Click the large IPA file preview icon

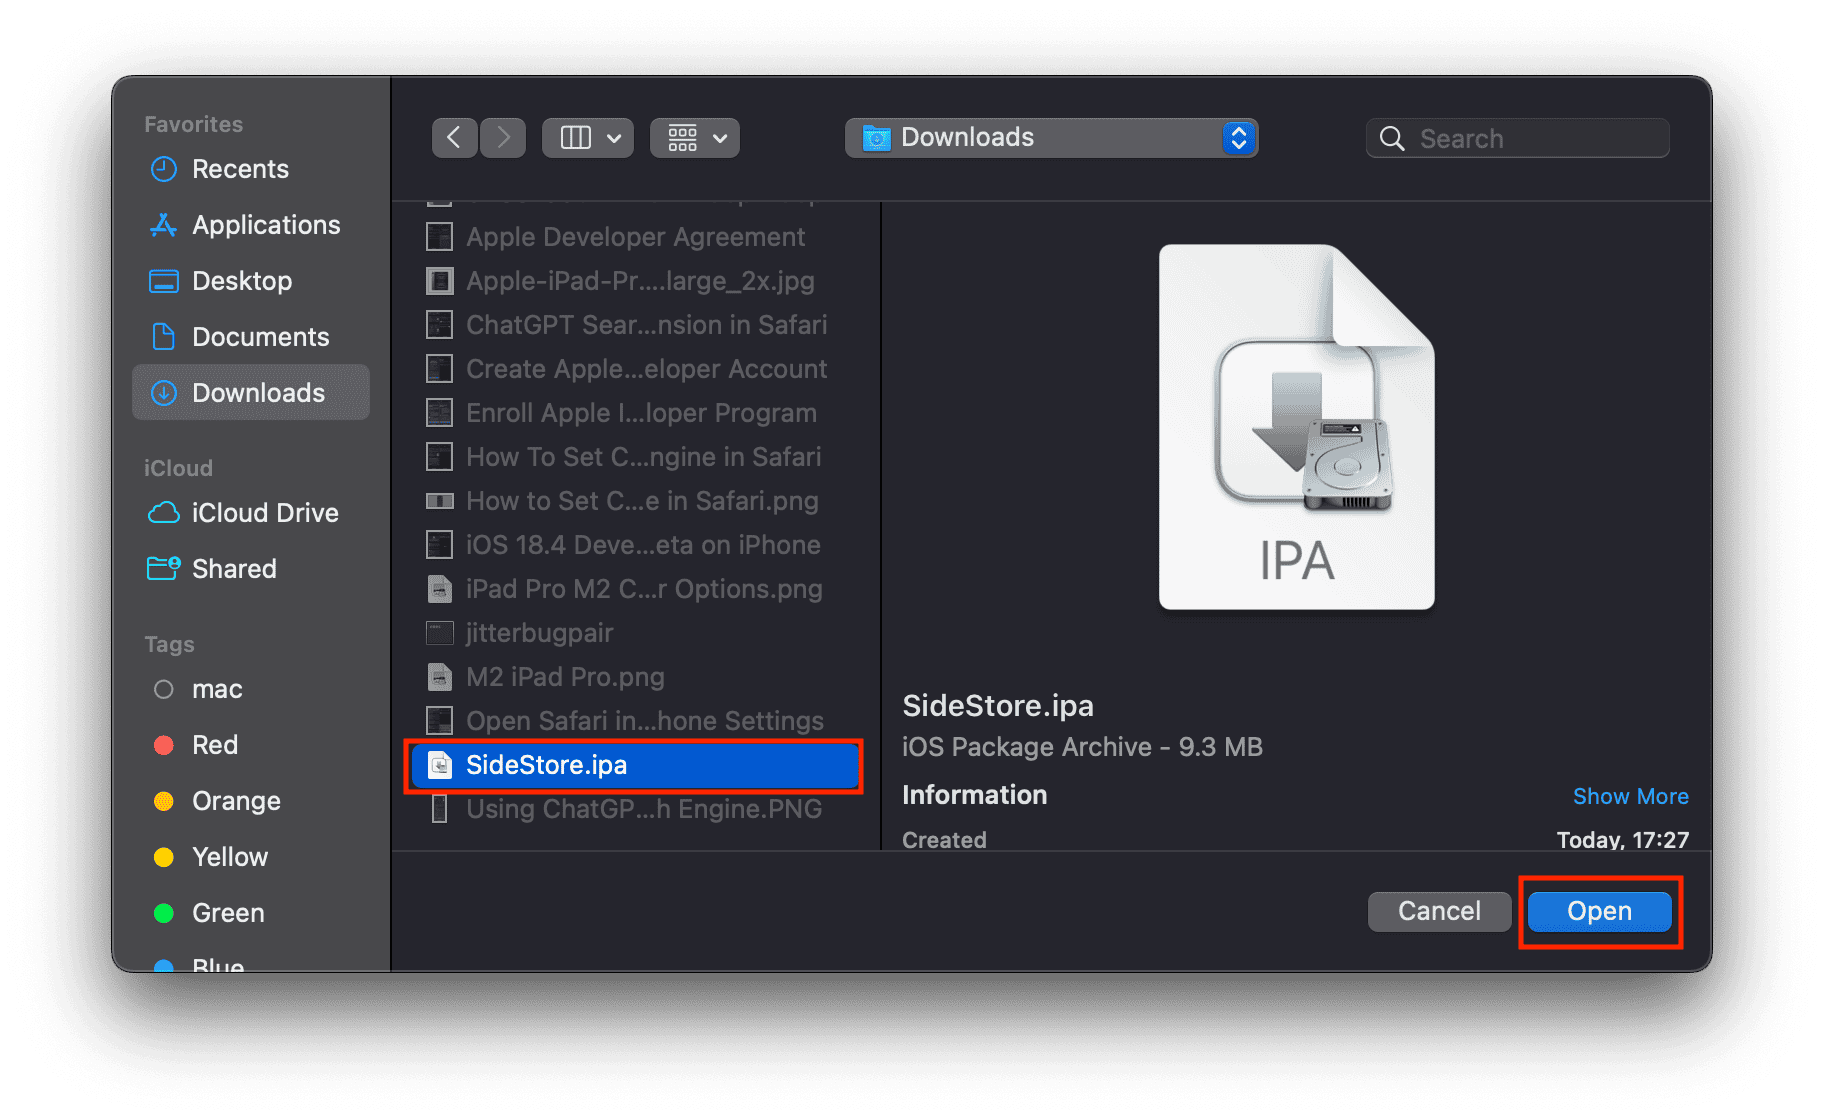[1296, 427]
